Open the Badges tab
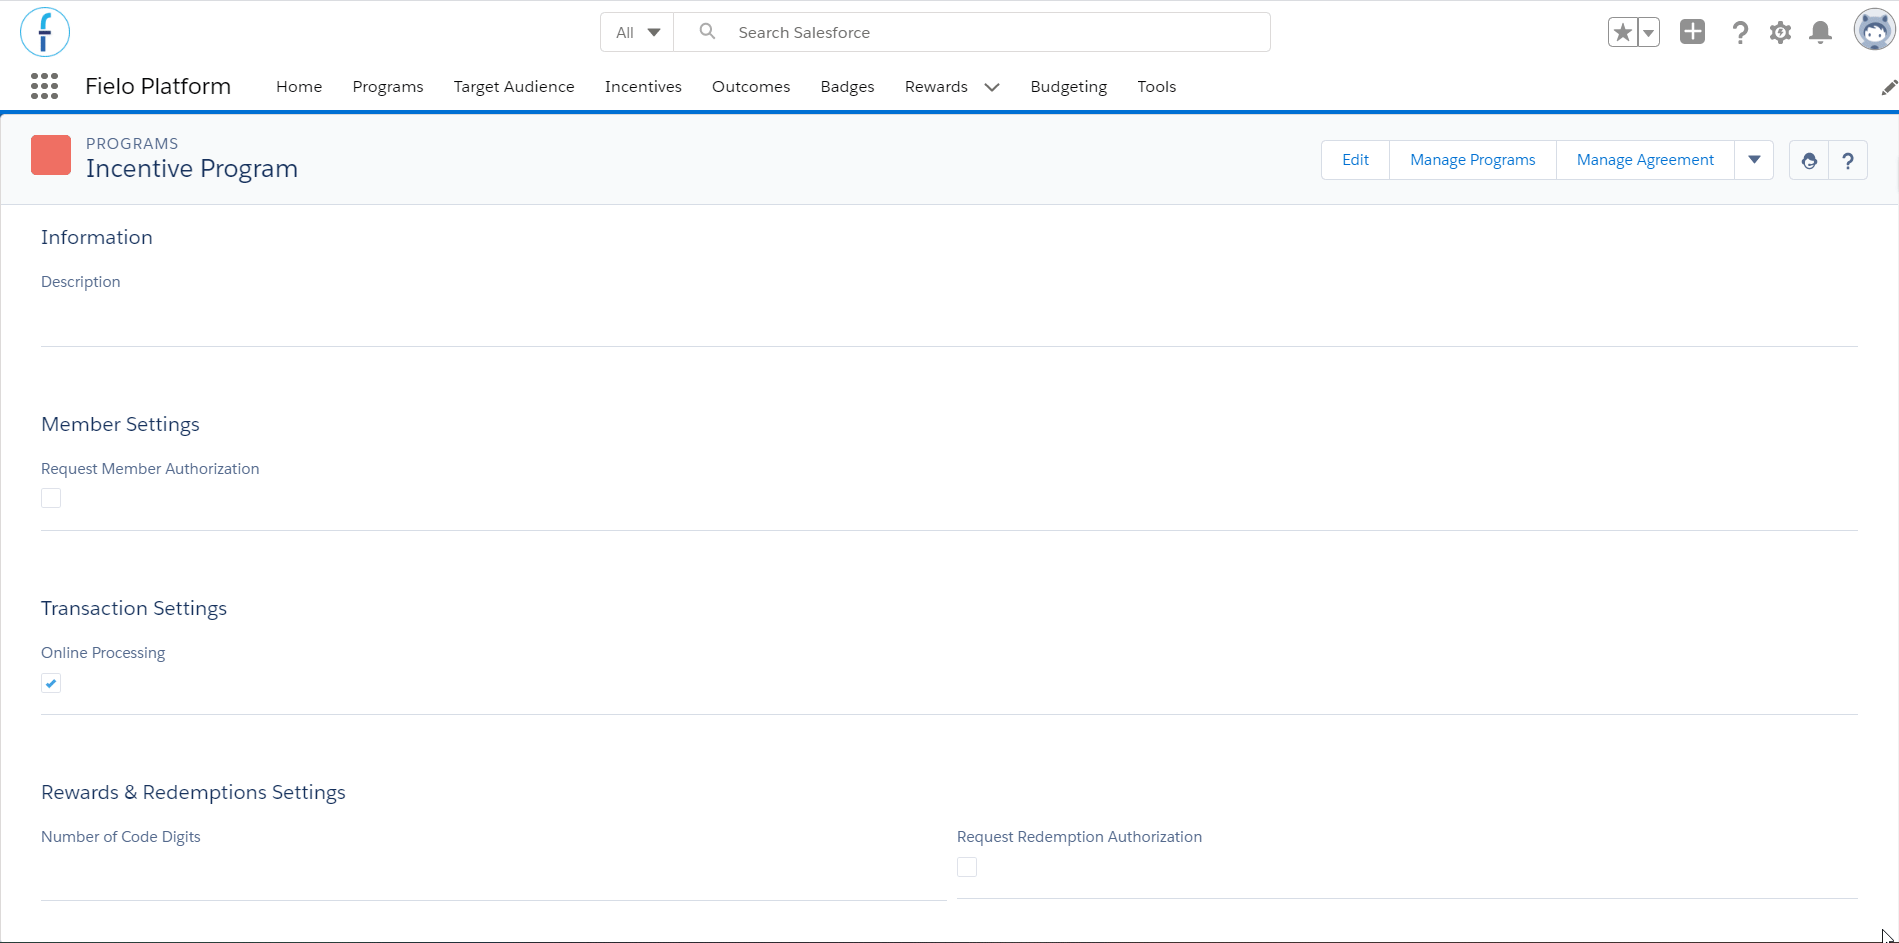Screen dimensions: 1899x943 [848, 87]
